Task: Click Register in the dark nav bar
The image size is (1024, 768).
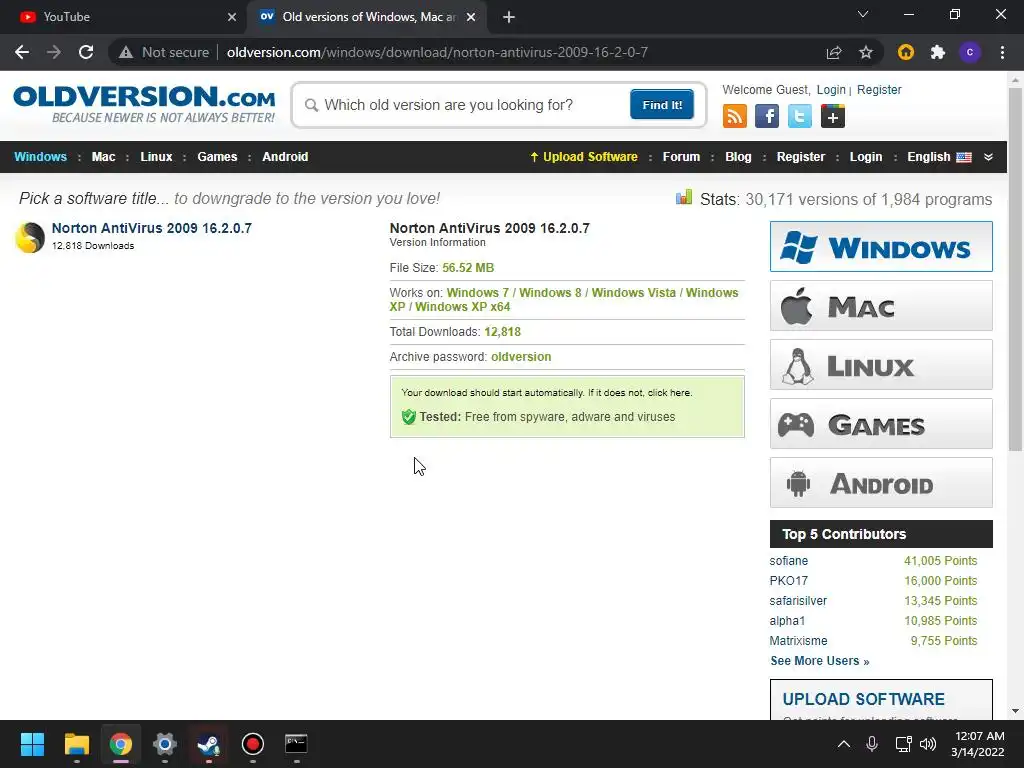Action: 801,157
